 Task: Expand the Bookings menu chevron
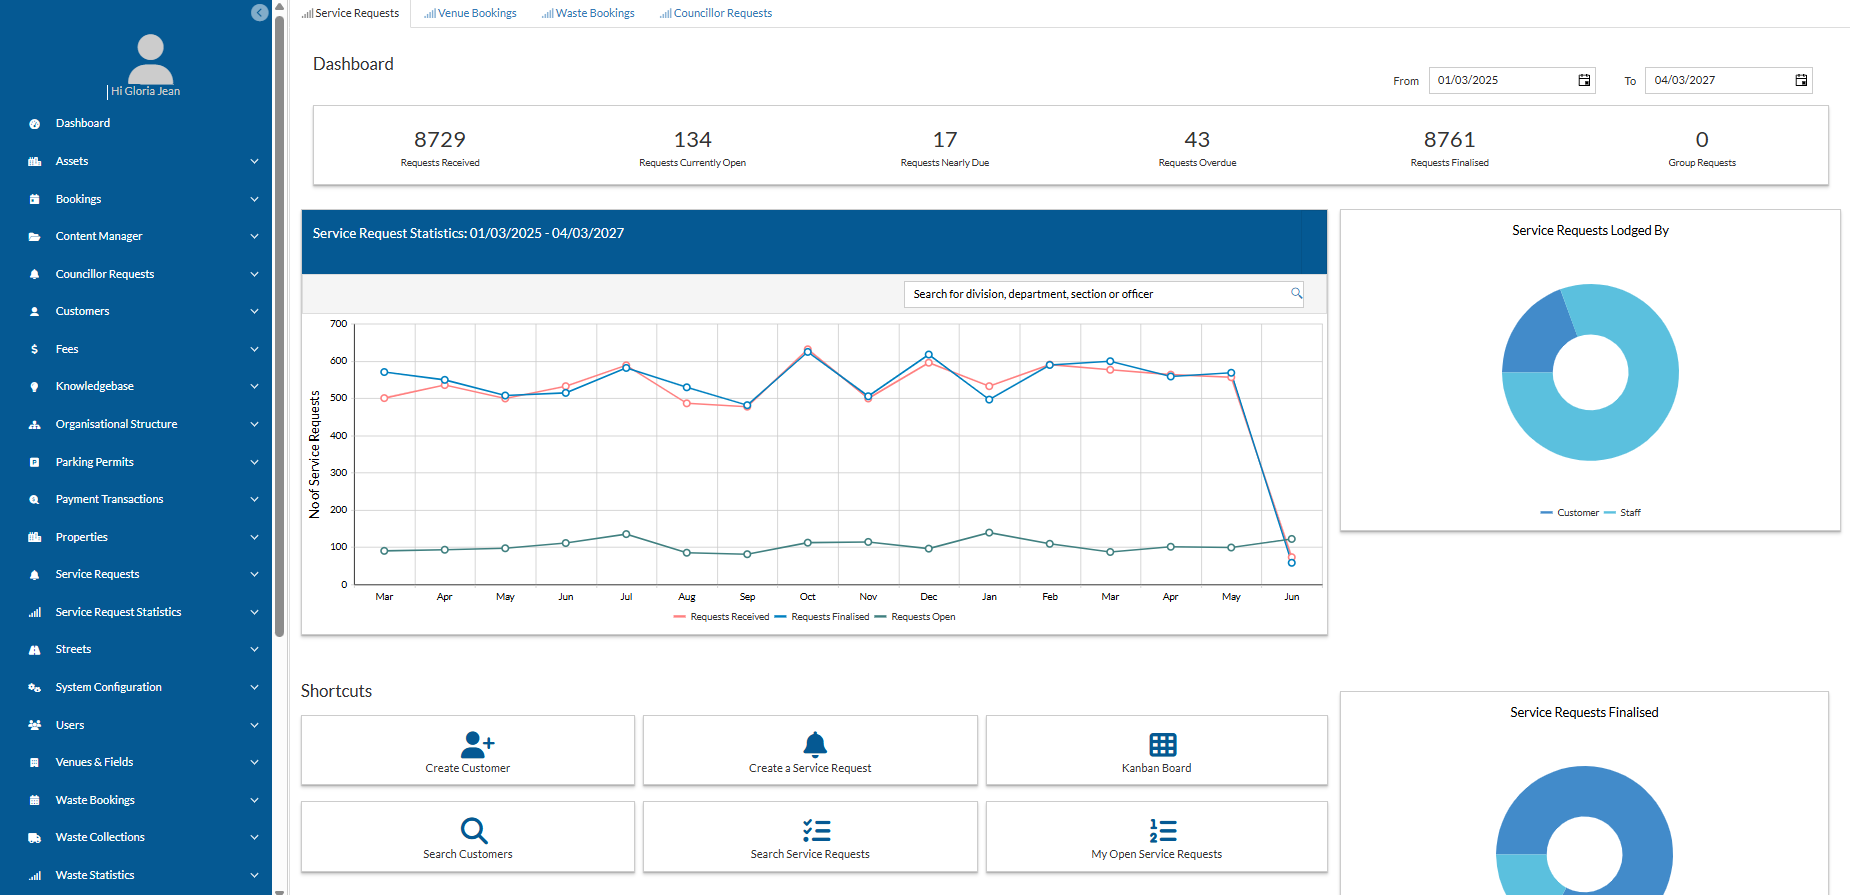(x=254, y=199)
